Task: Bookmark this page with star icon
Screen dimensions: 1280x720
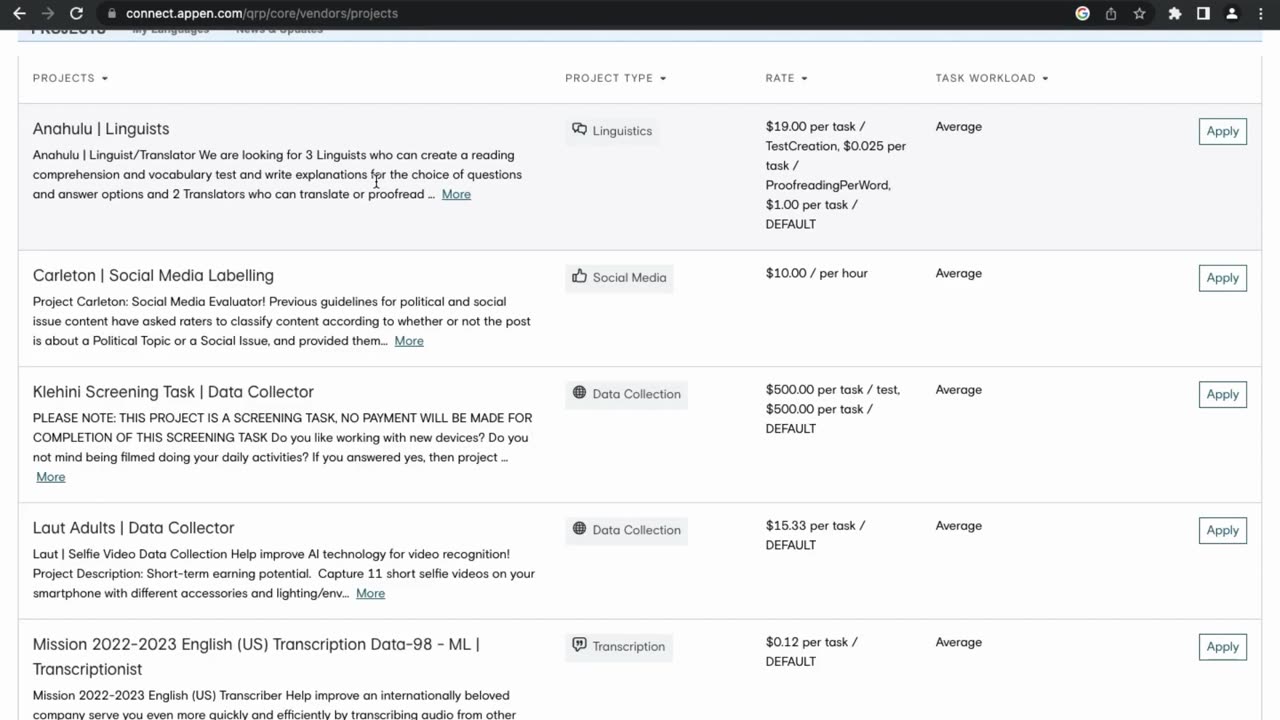Action: [x=1140, y=14]
